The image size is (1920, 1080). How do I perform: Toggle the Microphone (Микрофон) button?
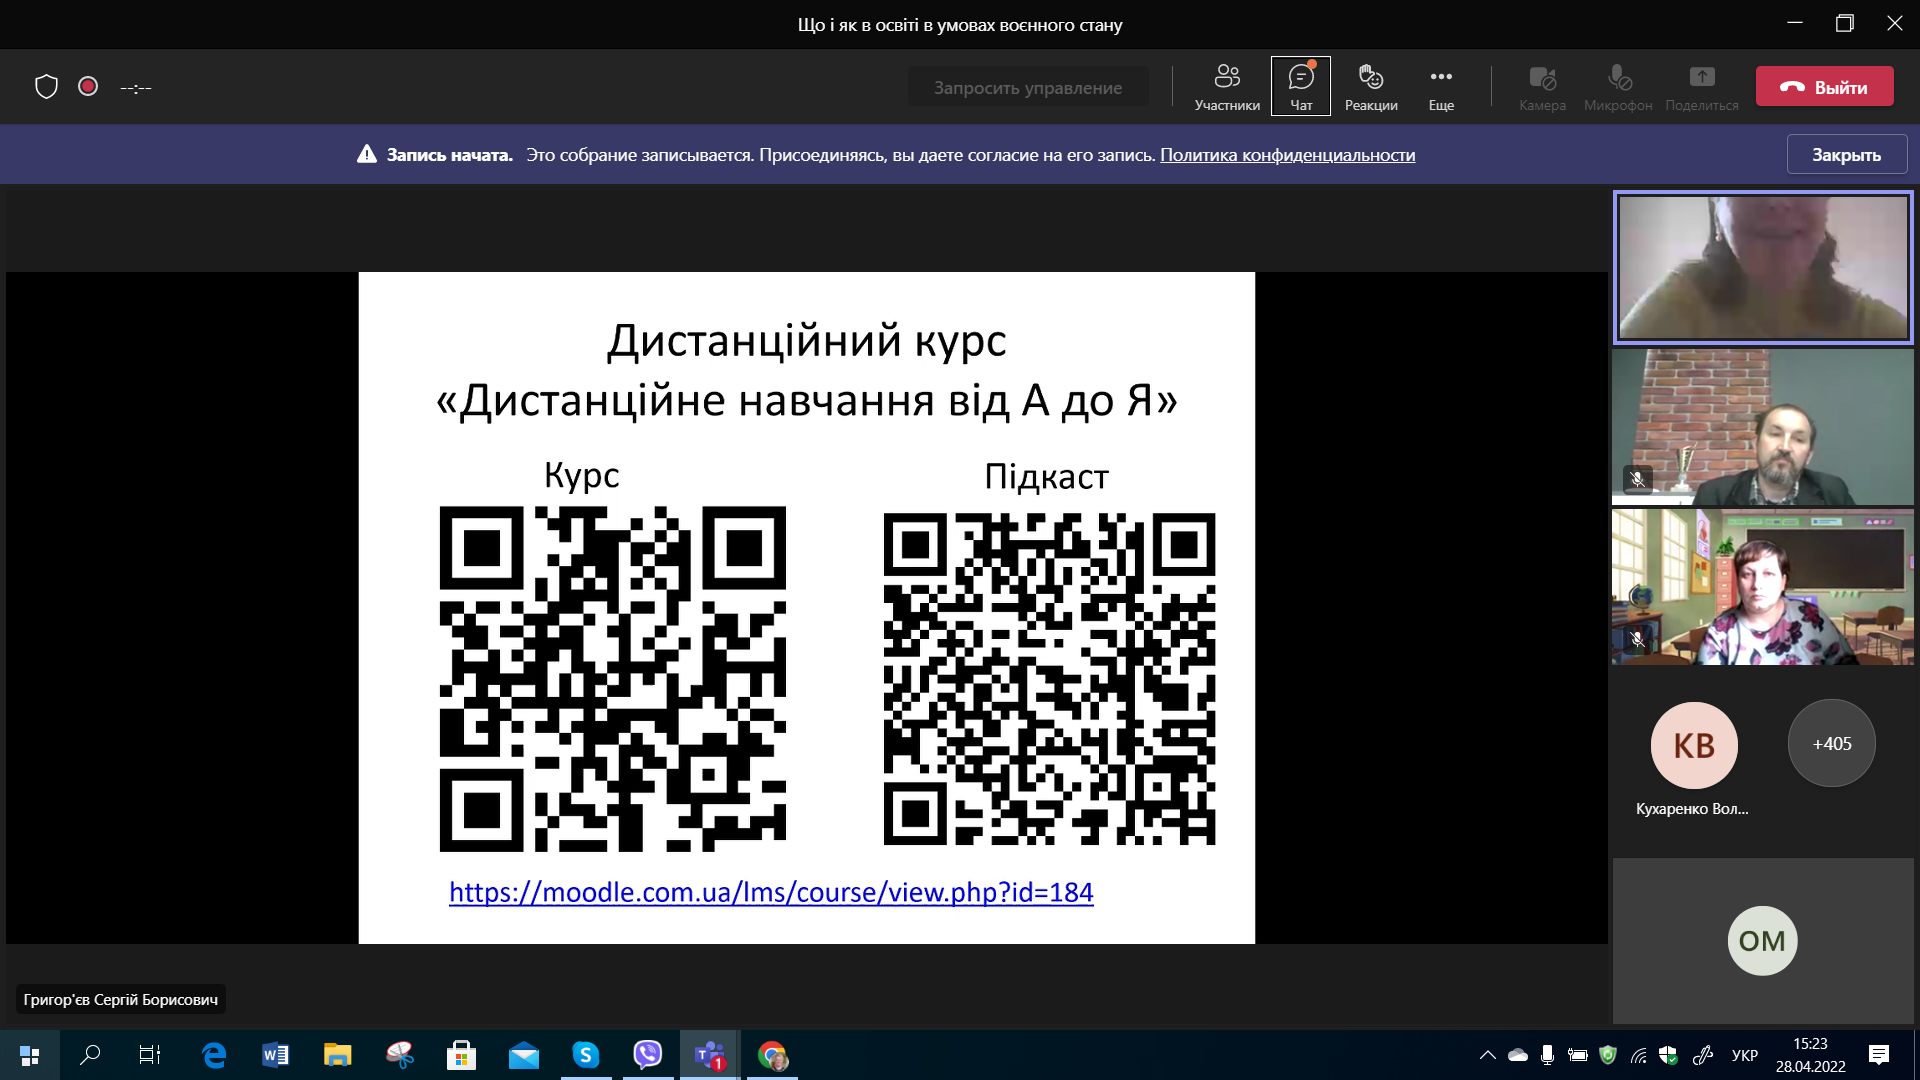pos(1618,86)
